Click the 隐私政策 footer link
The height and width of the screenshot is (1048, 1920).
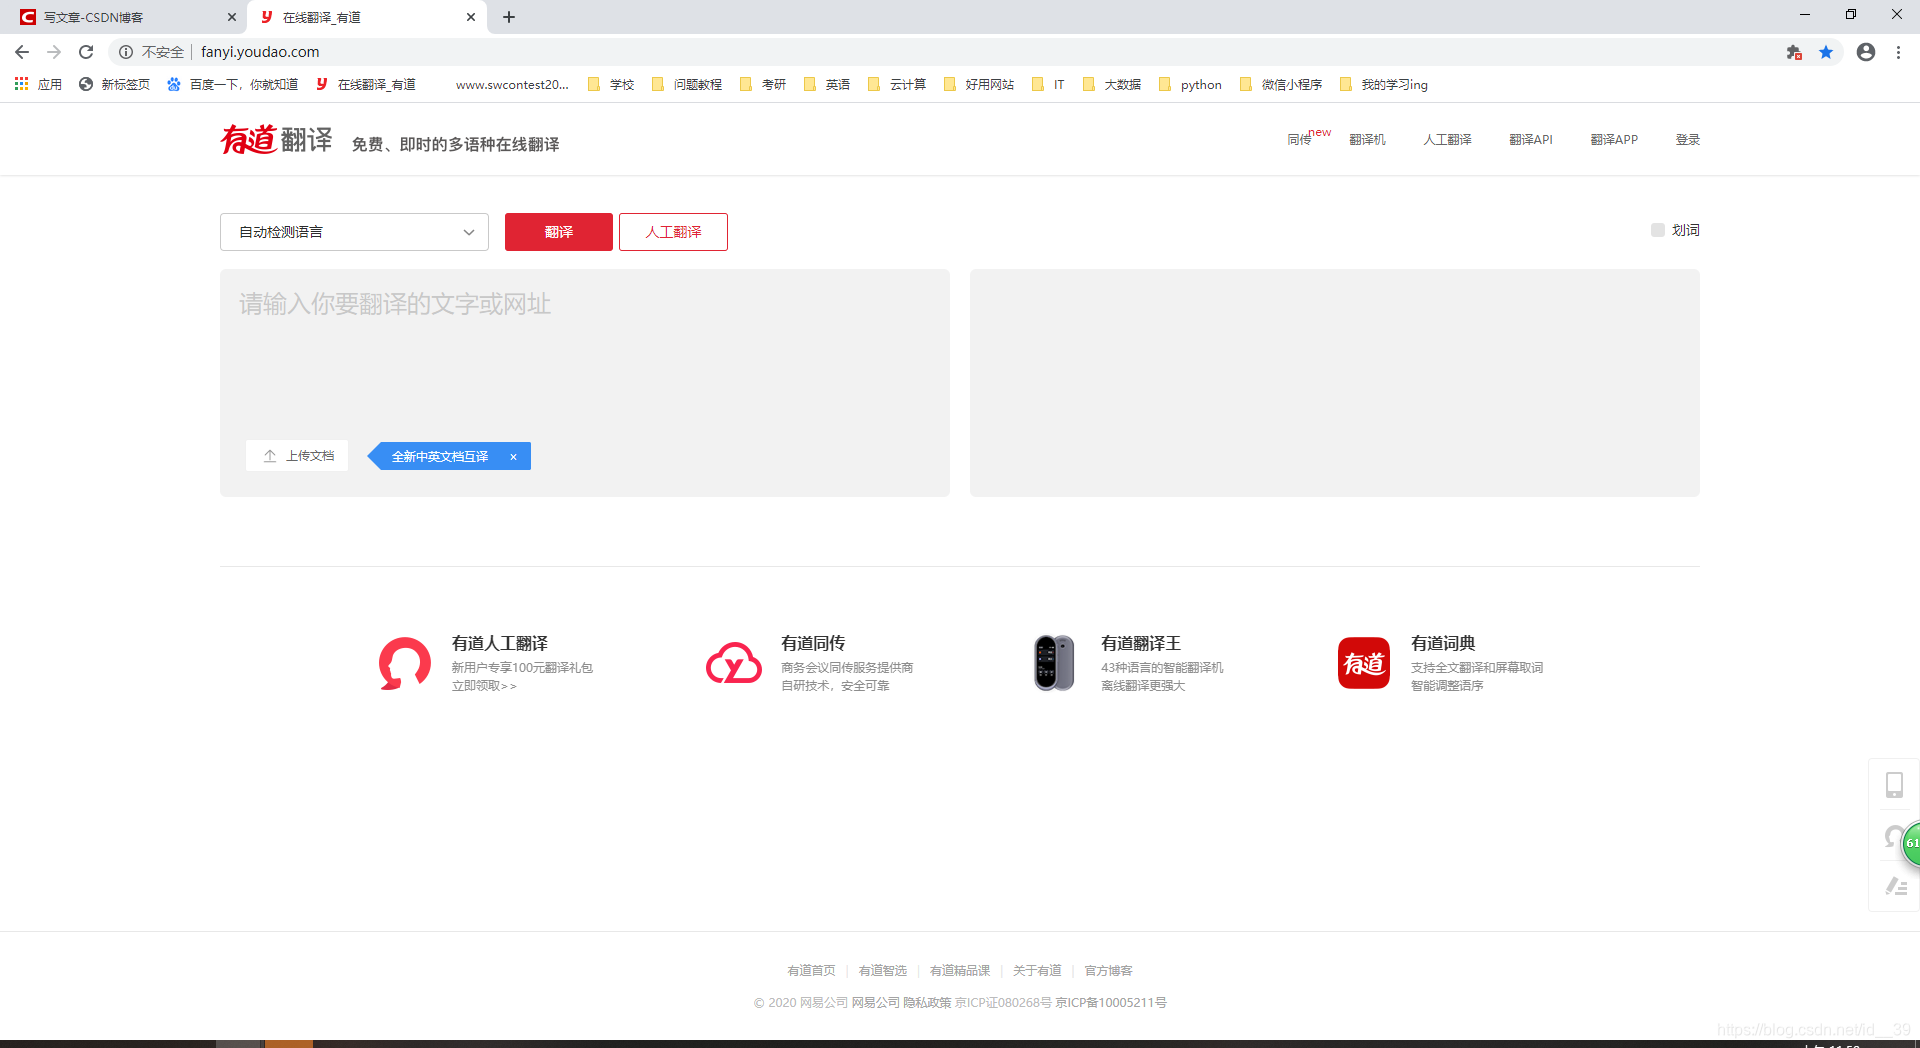(927, 1003)
